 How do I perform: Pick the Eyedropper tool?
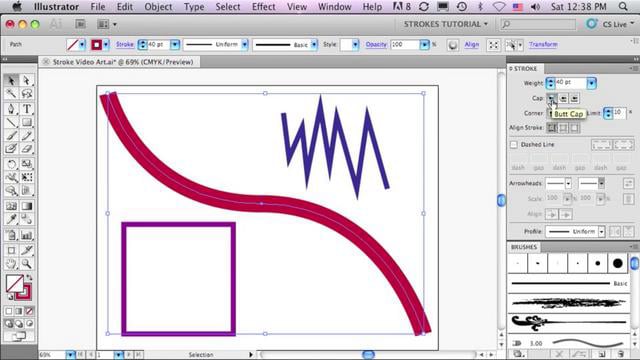pos(11,219)
